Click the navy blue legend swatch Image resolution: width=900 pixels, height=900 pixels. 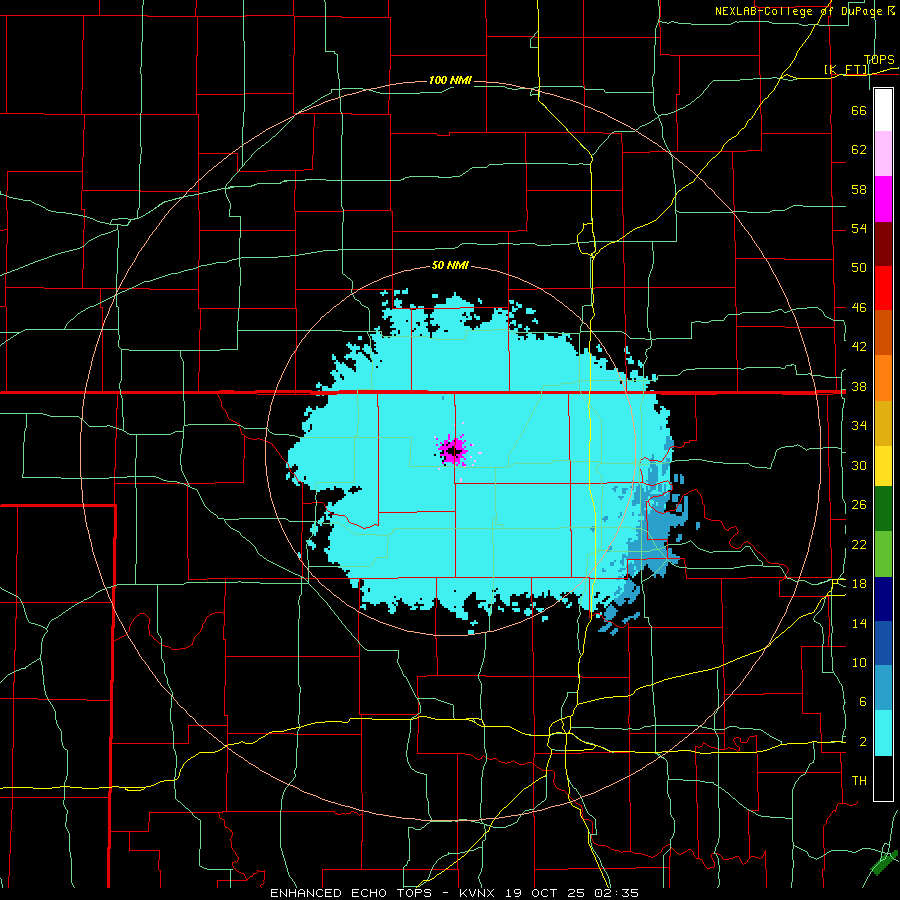pyautogui.click(x=883, y=599)
